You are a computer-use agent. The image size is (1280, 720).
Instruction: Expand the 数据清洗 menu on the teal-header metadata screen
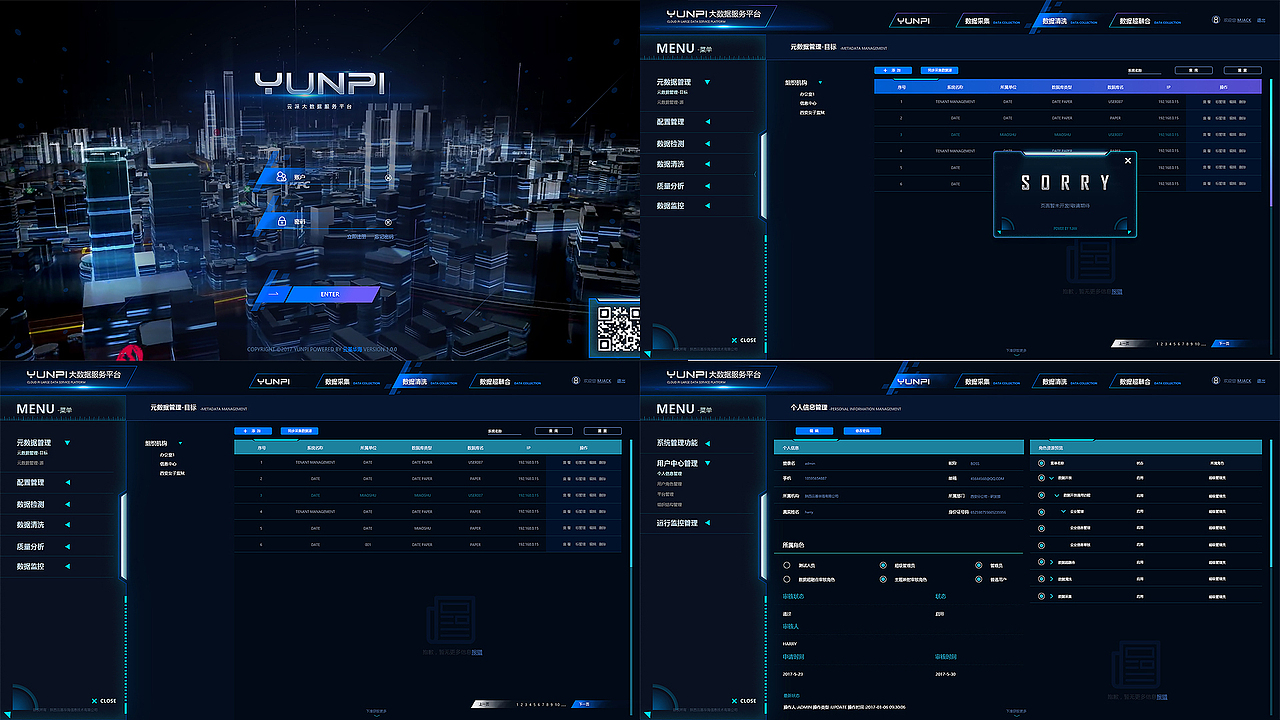(x=67, y=525)
